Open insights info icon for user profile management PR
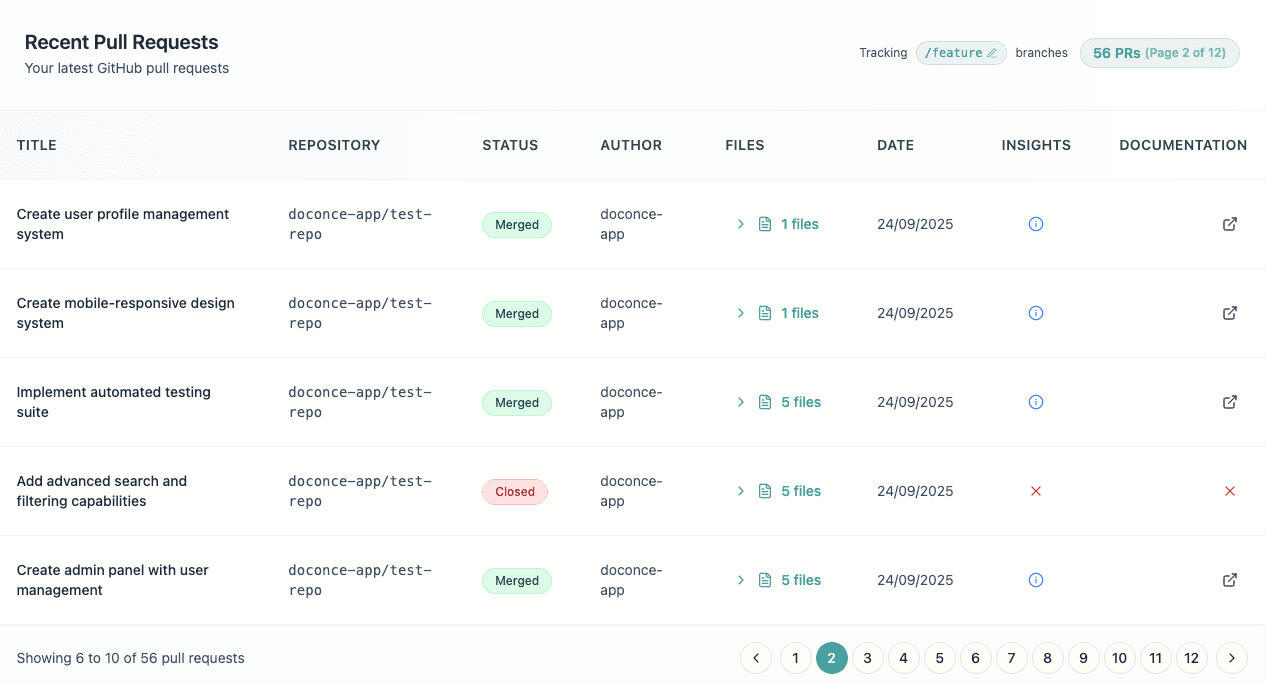Image resolution: width=1266 pixels, height=685 pixels. click(x=1035, y=224)
